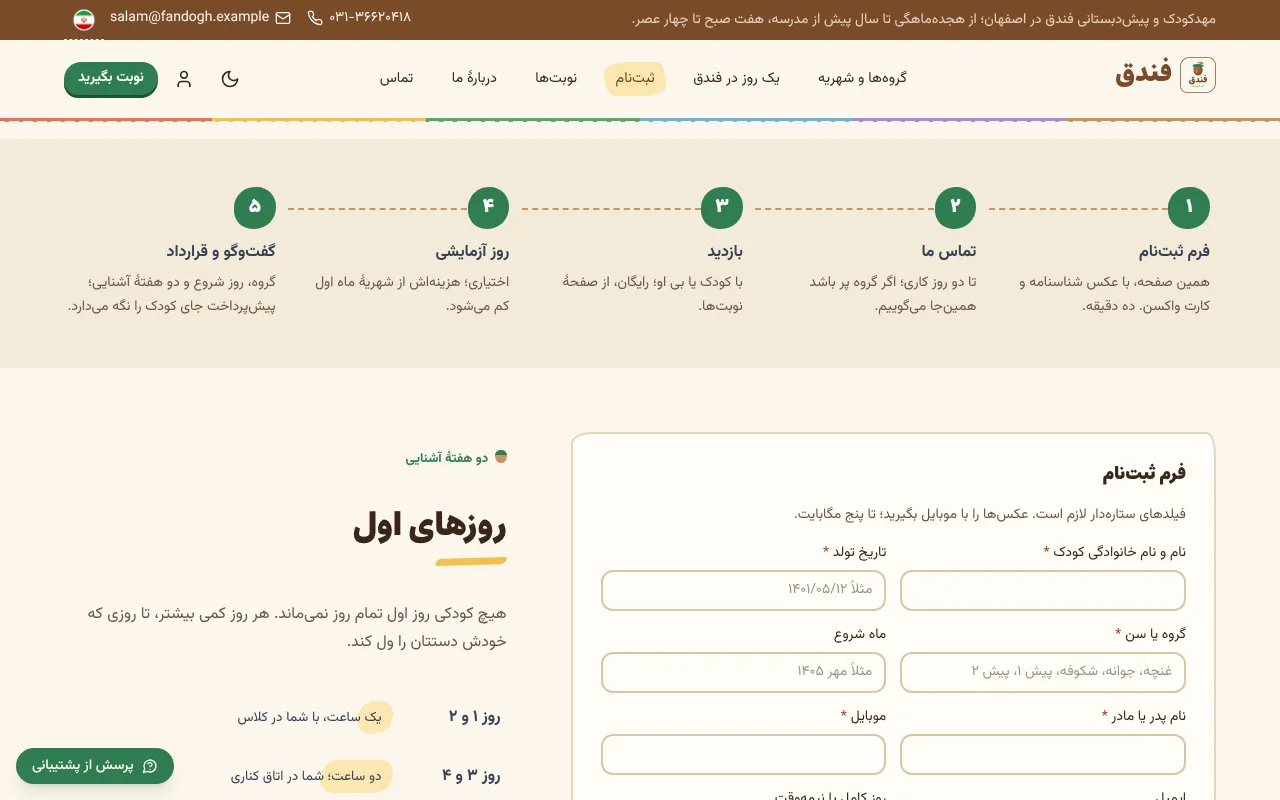
Task: Click the Fandogh acorn logo icon
Action: pyautogui.click(x=1198, y=76)
